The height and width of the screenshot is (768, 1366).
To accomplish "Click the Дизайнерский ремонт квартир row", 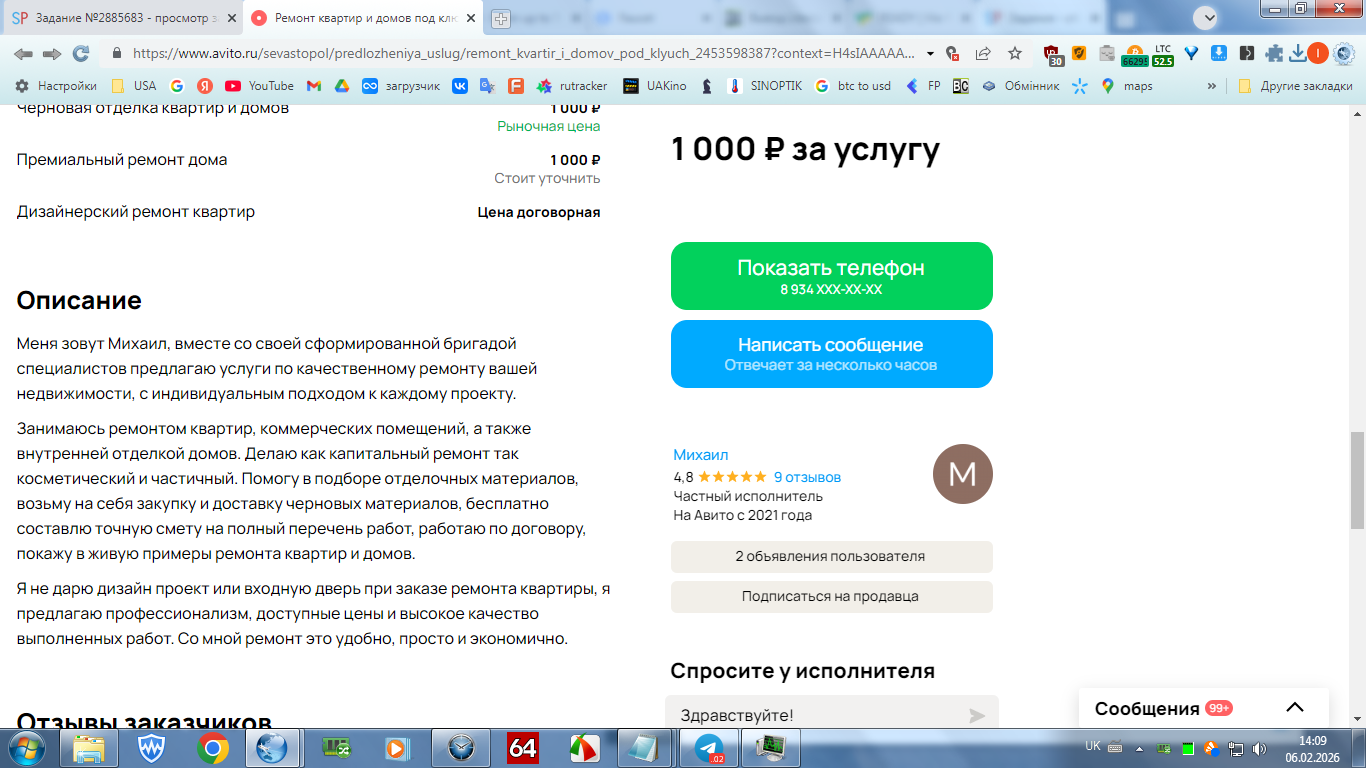I will [x=309, y=212].
